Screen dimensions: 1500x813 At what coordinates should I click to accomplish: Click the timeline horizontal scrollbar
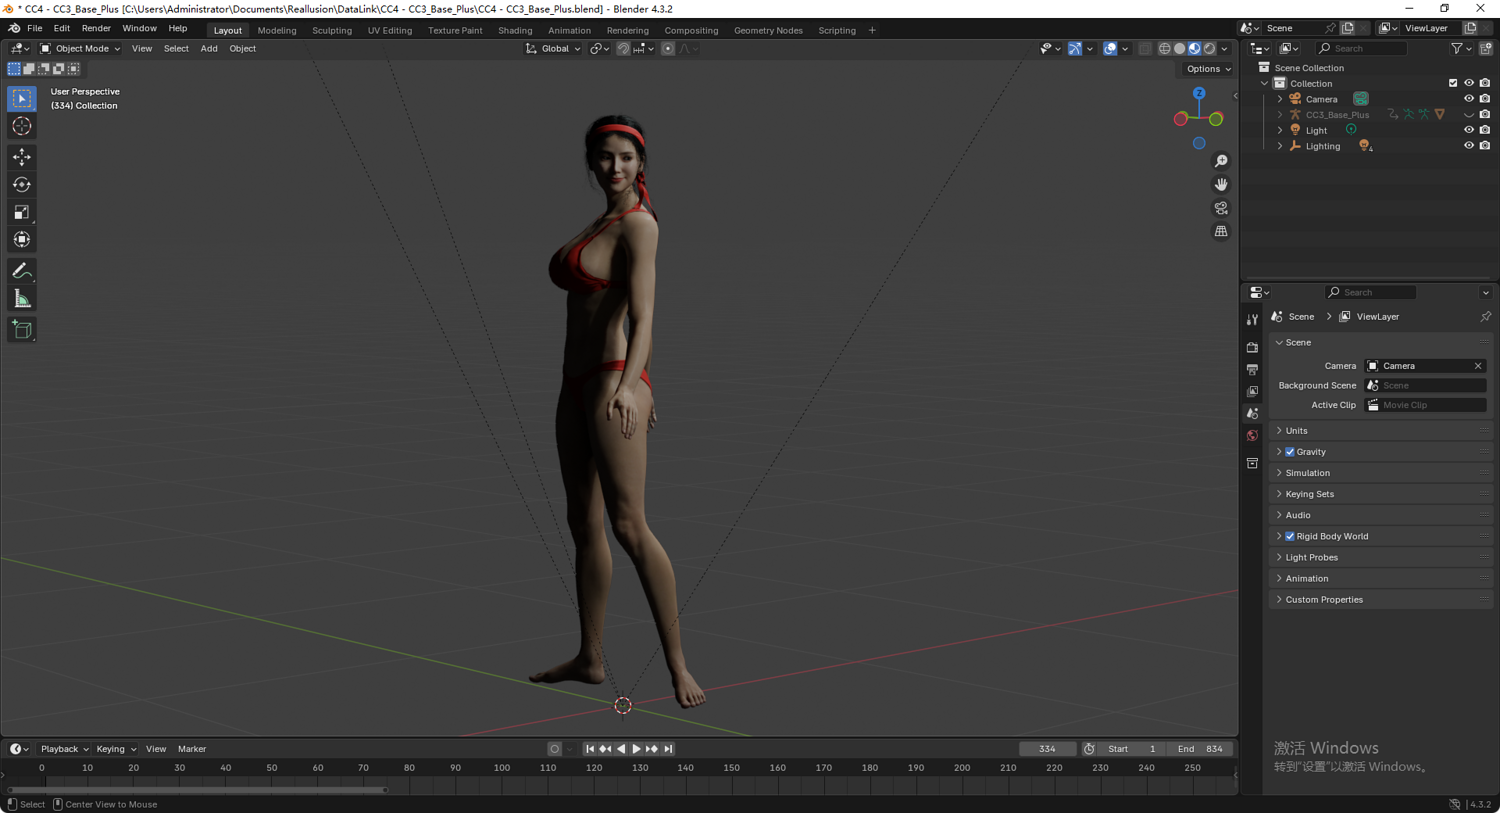(197, 790)
